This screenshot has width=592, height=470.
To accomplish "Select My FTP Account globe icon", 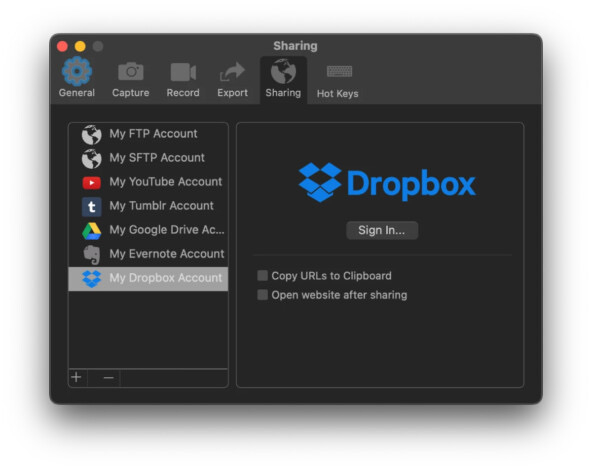I will (x=91, y=134).
